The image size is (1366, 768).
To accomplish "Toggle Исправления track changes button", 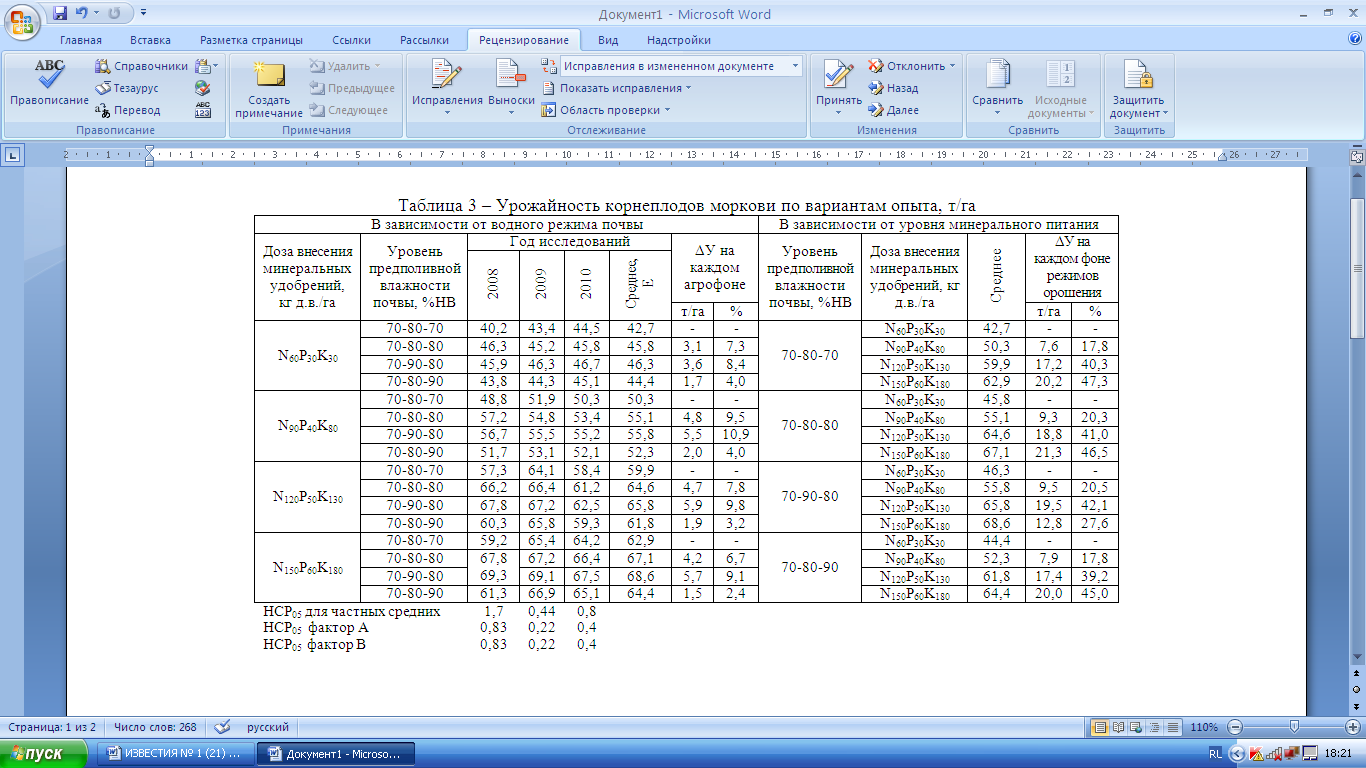I will pyautogui.click(x=447, y=75).
